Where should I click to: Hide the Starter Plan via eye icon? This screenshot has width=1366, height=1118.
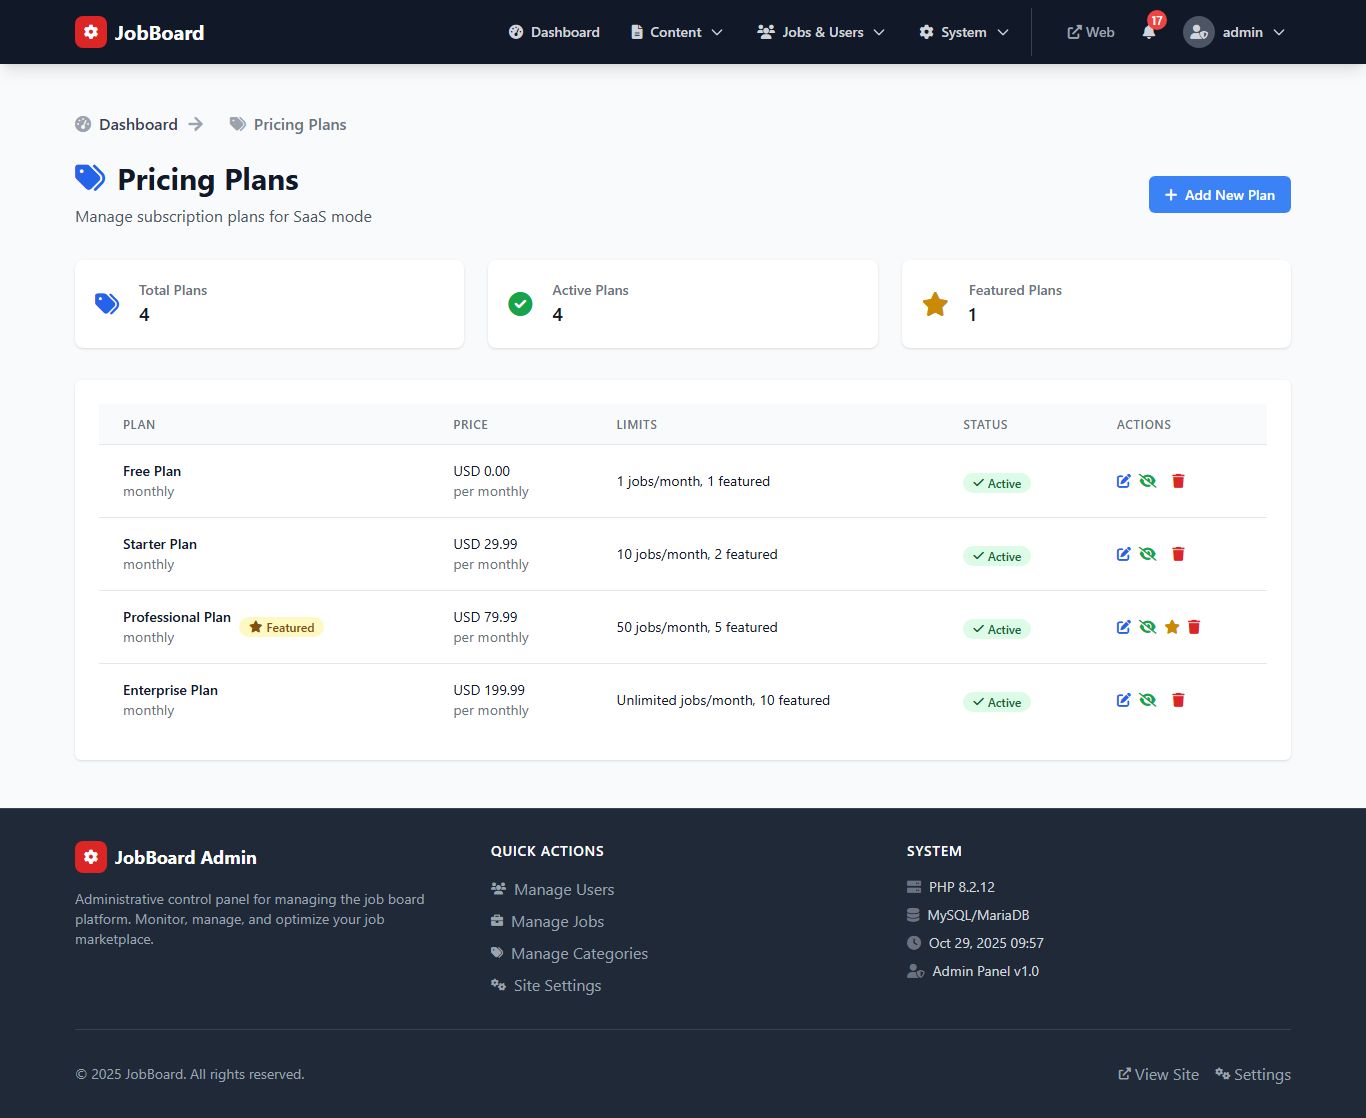(1147, 554)
